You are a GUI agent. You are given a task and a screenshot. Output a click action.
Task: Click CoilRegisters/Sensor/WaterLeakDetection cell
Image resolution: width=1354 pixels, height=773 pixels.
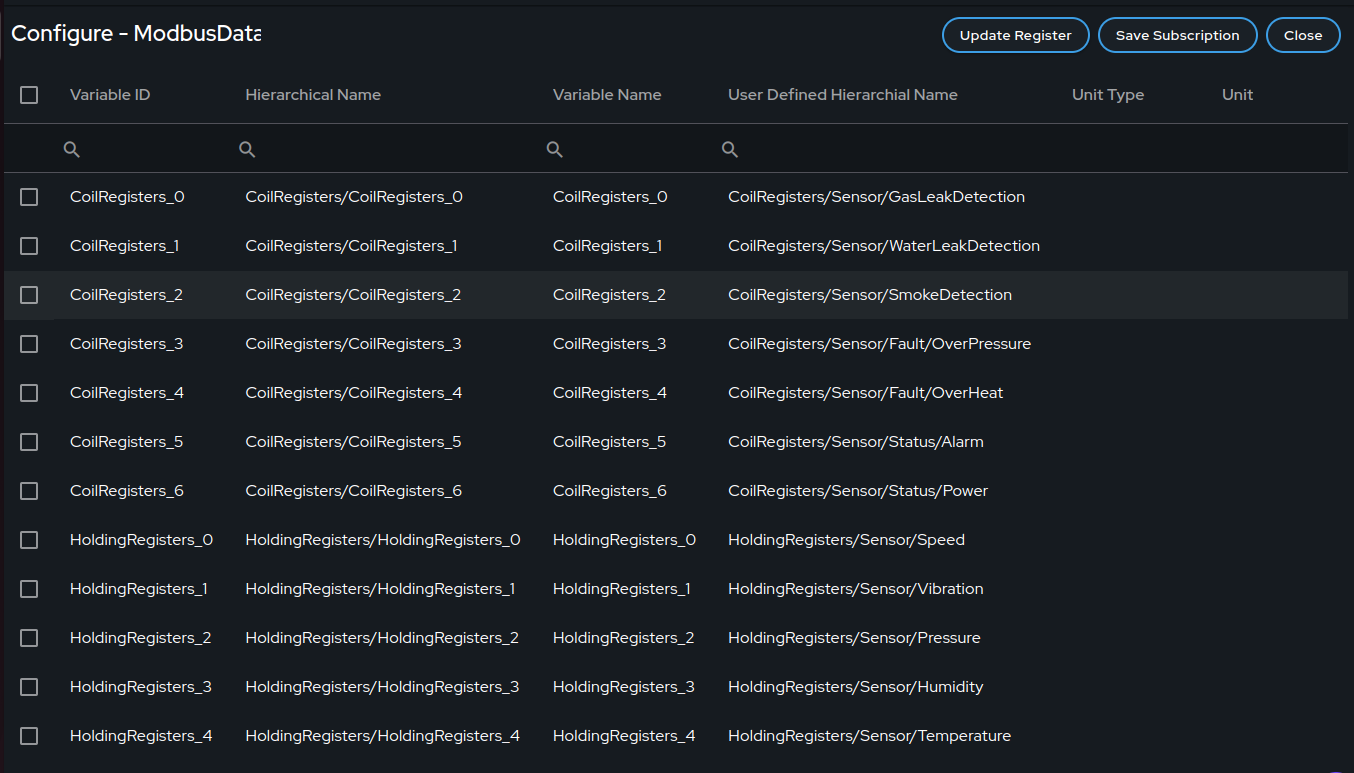coord(884,246)
